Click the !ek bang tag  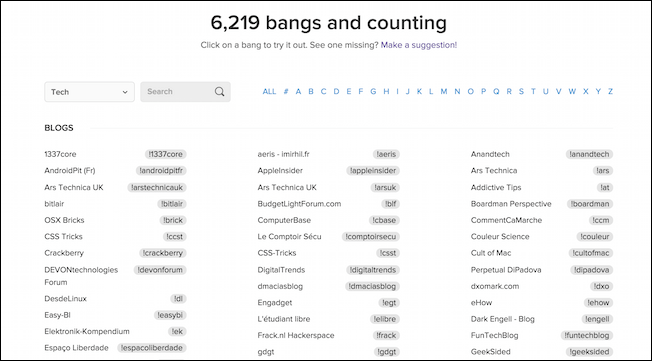178,331
